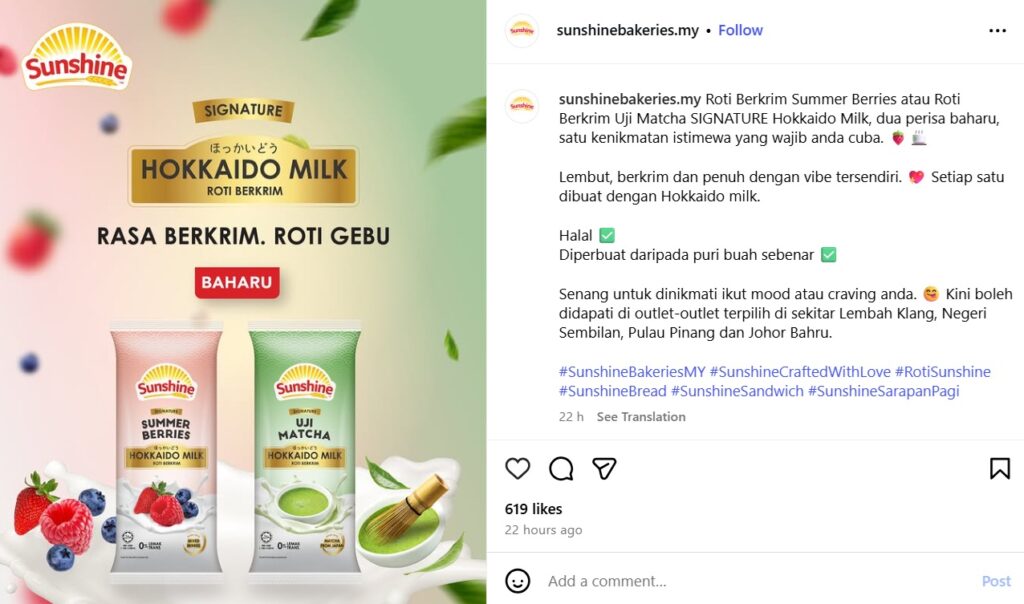The width and height of the screenshot is (1024, 604).
Task: Open the #SunshineCraftedWithLove hashtag
Action: pyautogui.click(x=800, y=372)
